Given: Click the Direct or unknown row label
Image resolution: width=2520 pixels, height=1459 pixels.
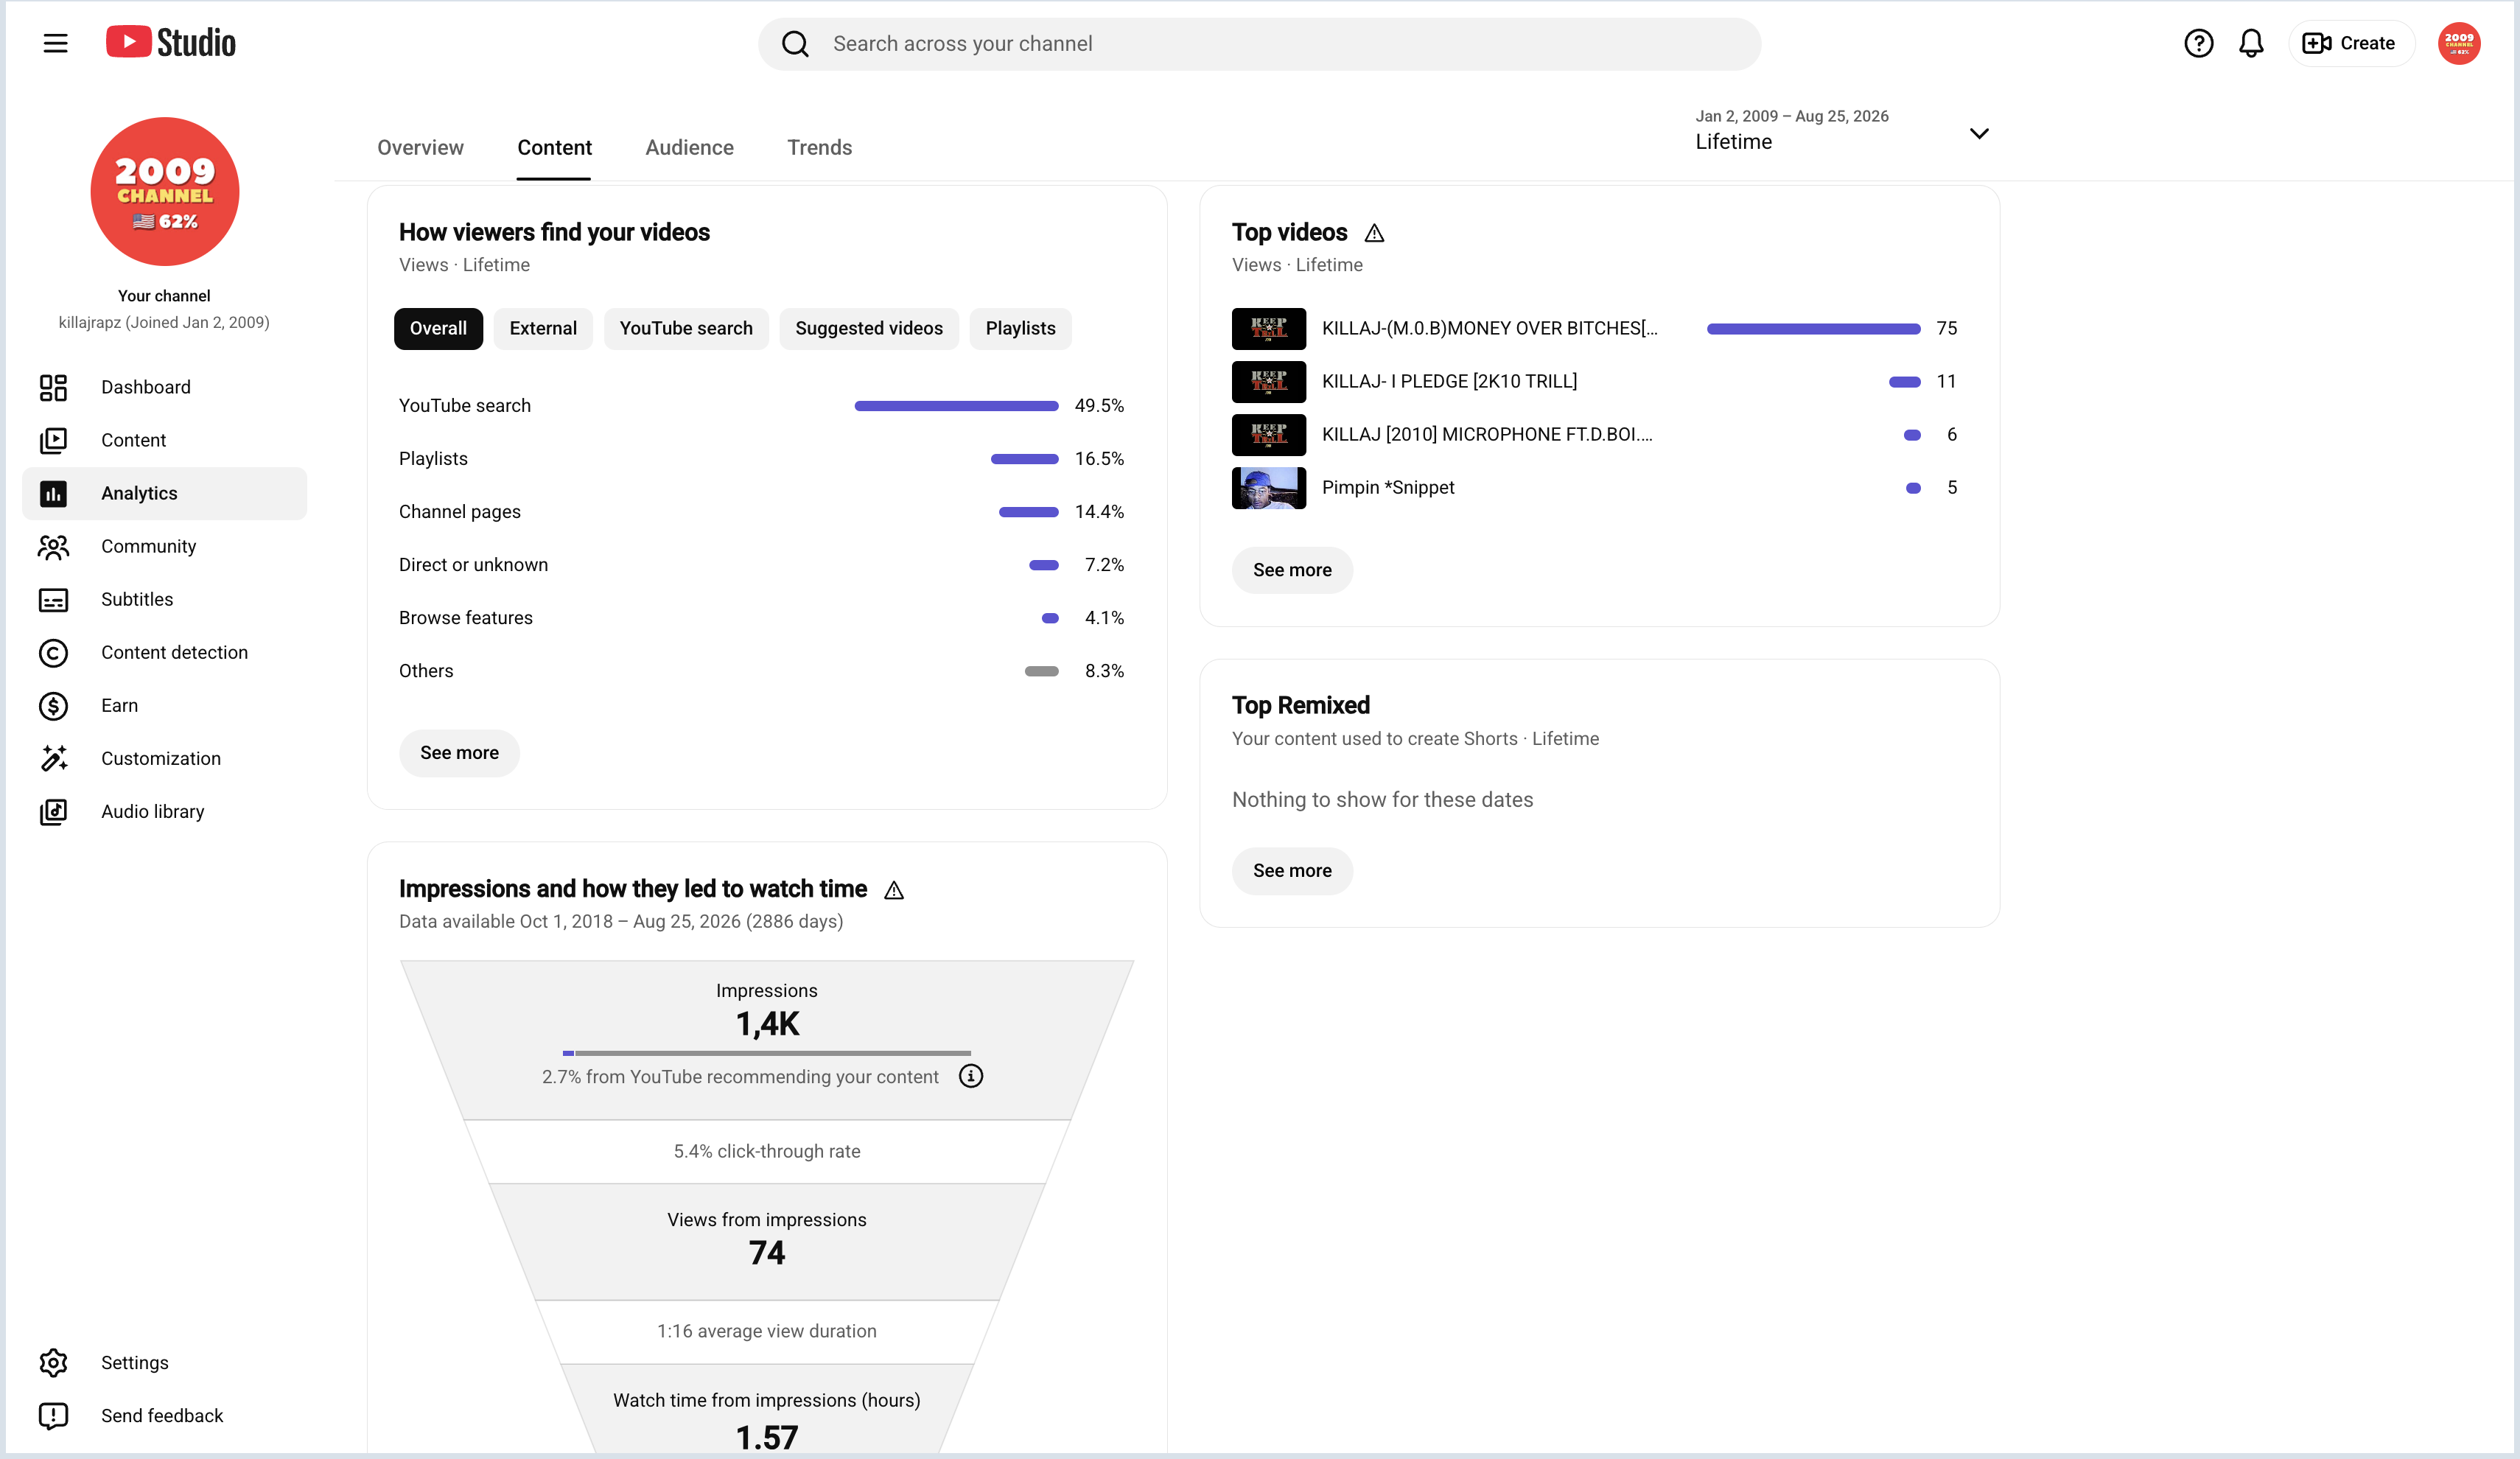Looking at the screenshot, I should [473, 564].
